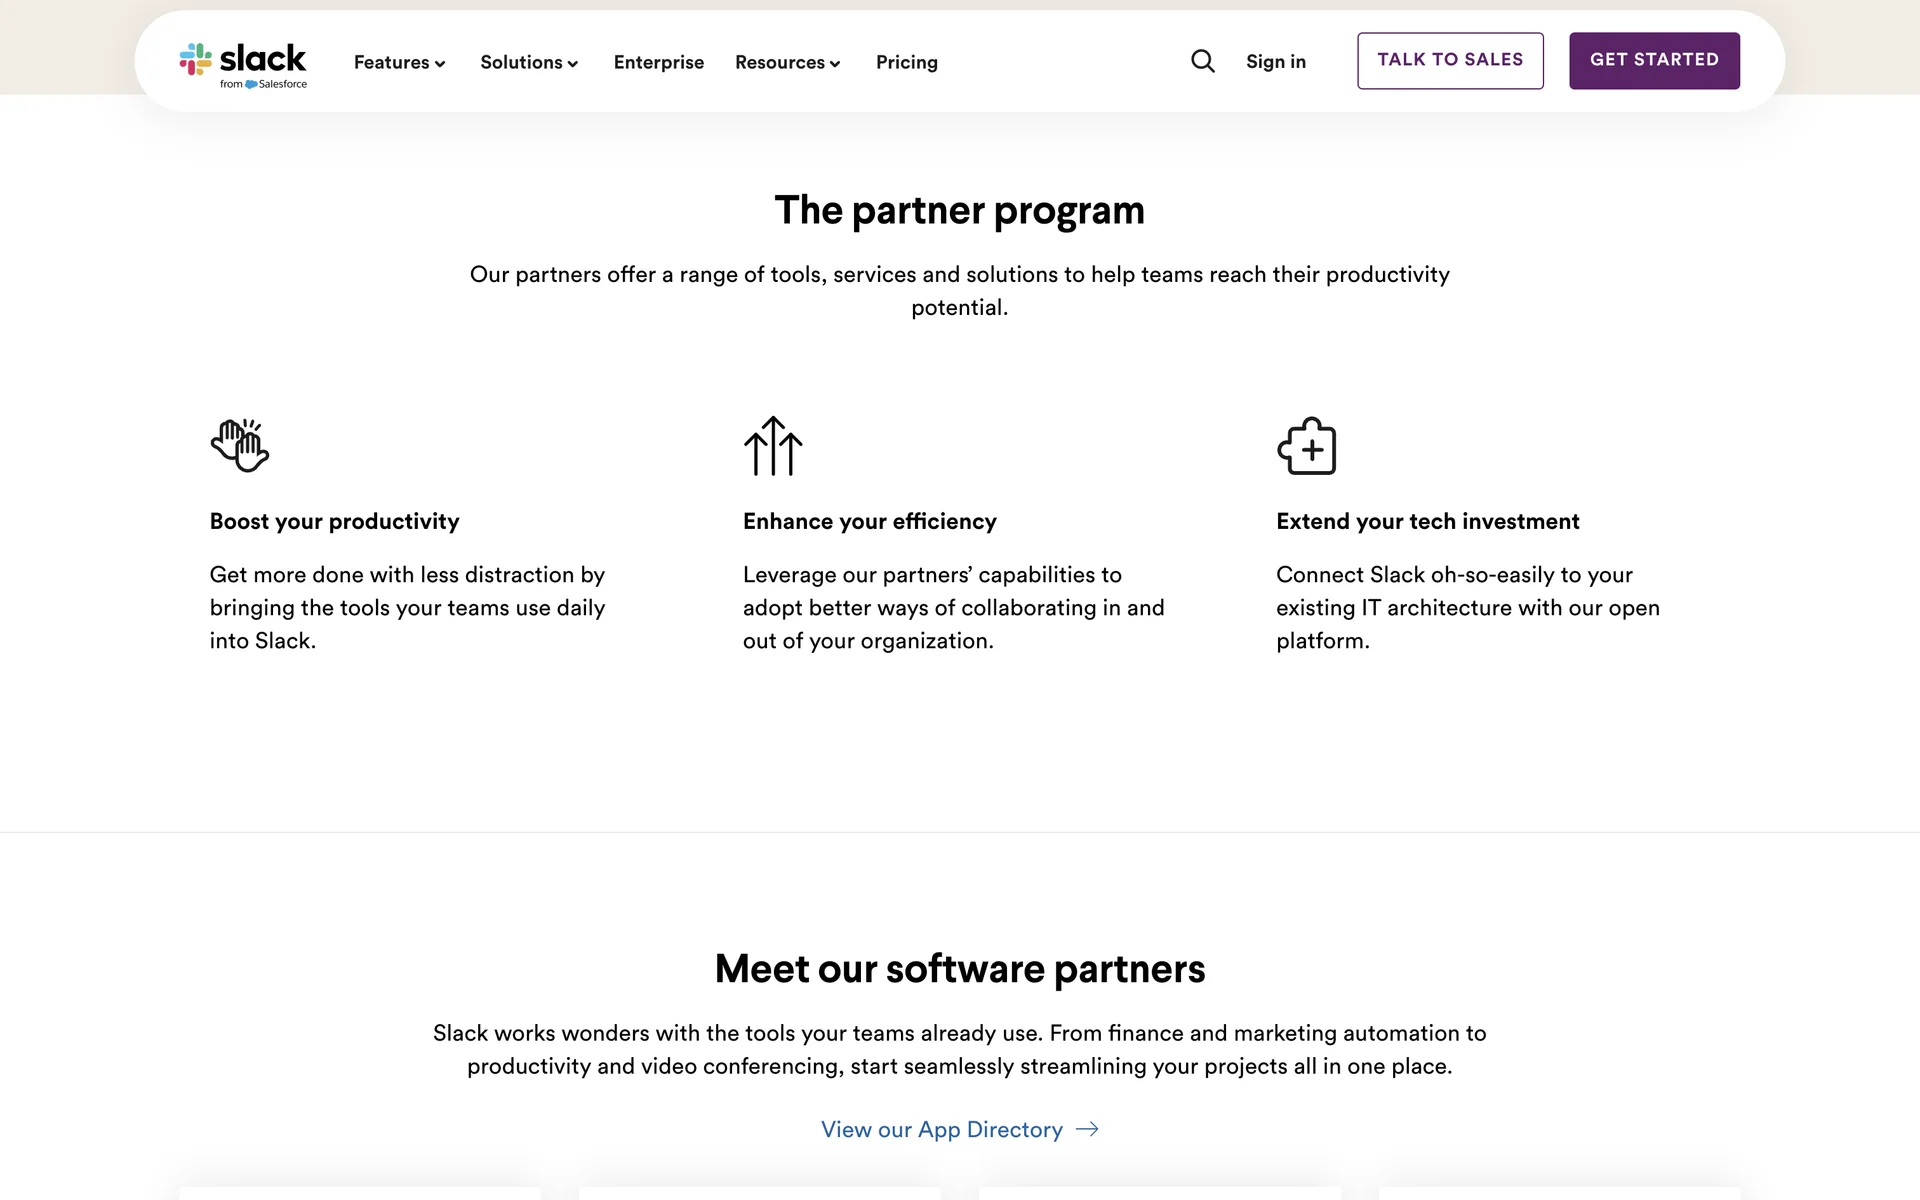Click the Boost your productivity heading

click(335, 521)
